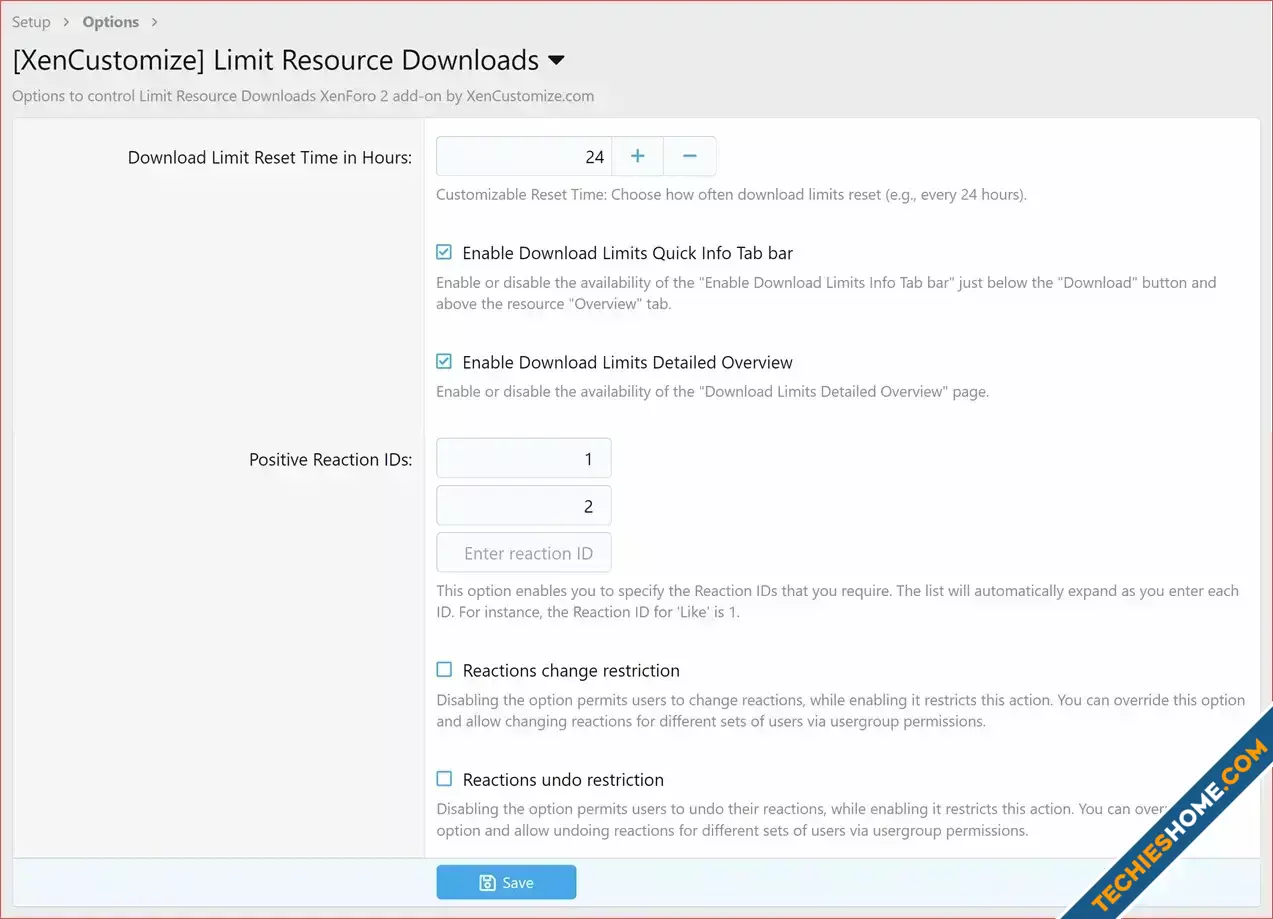Image resolution: width=1273 pixels, height=919 pixels.
Task: Click the description mentioning XenCustomize.com
Action: pos(303,97)
